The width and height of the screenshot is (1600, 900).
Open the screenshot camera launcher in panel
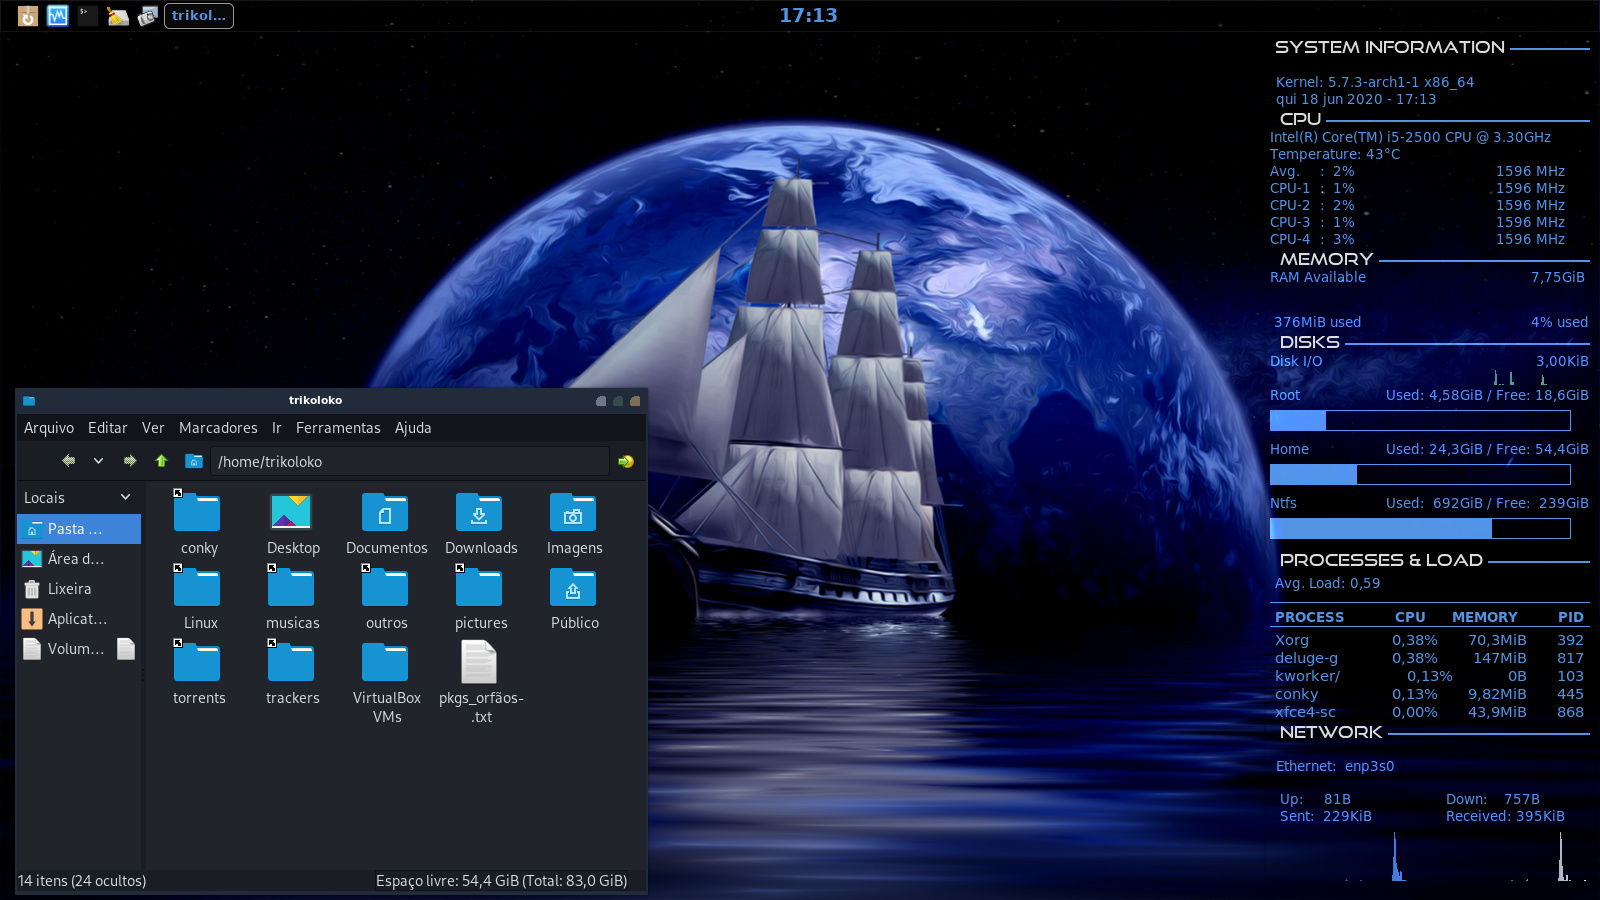(148, 16)
